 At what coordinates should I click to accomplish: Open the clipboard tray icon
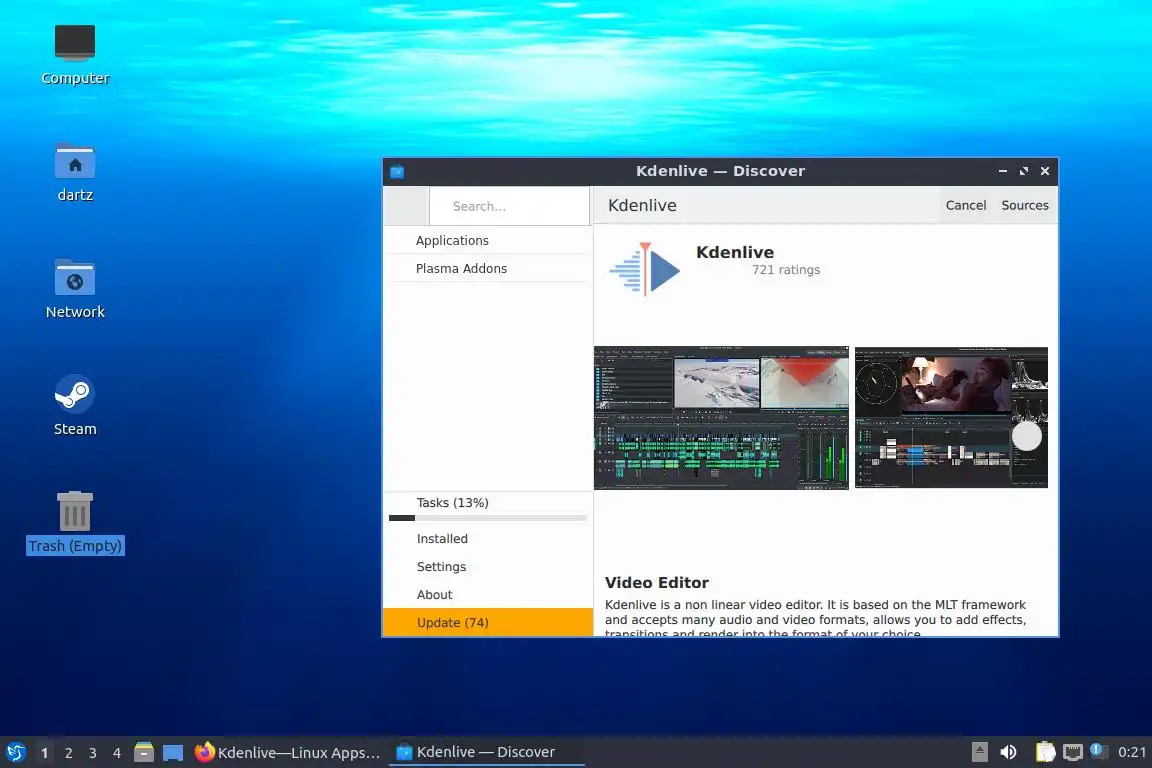pyautogui.click(x=1045, y=752)
